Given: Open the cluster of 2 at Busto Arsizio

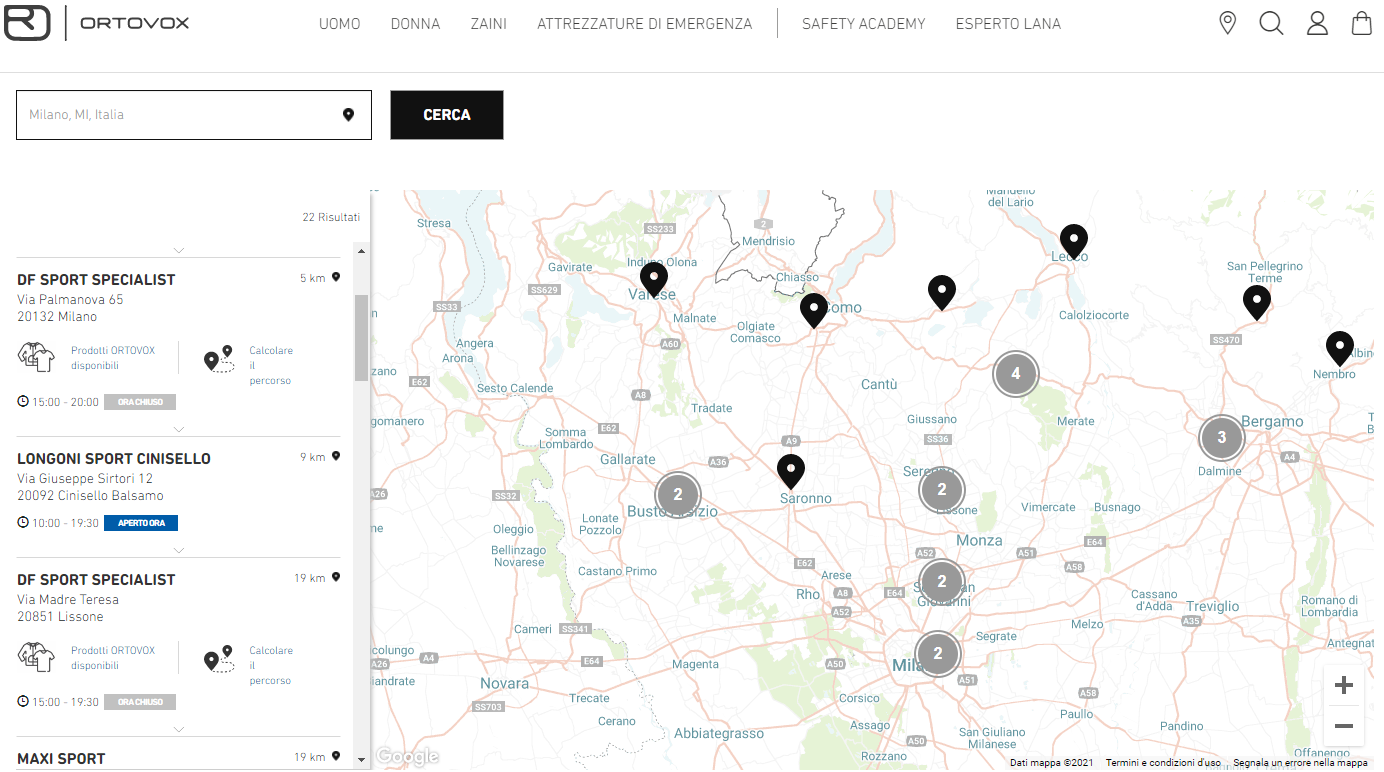Looking at the screenshot, I should point(678,494).
